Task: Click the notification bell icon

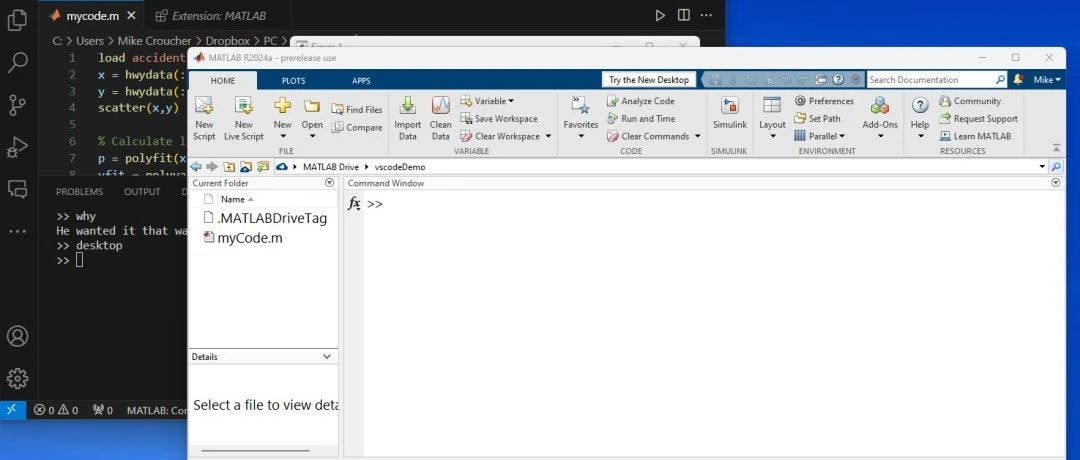Action: pyautogui.click(x=1018, y=79)
